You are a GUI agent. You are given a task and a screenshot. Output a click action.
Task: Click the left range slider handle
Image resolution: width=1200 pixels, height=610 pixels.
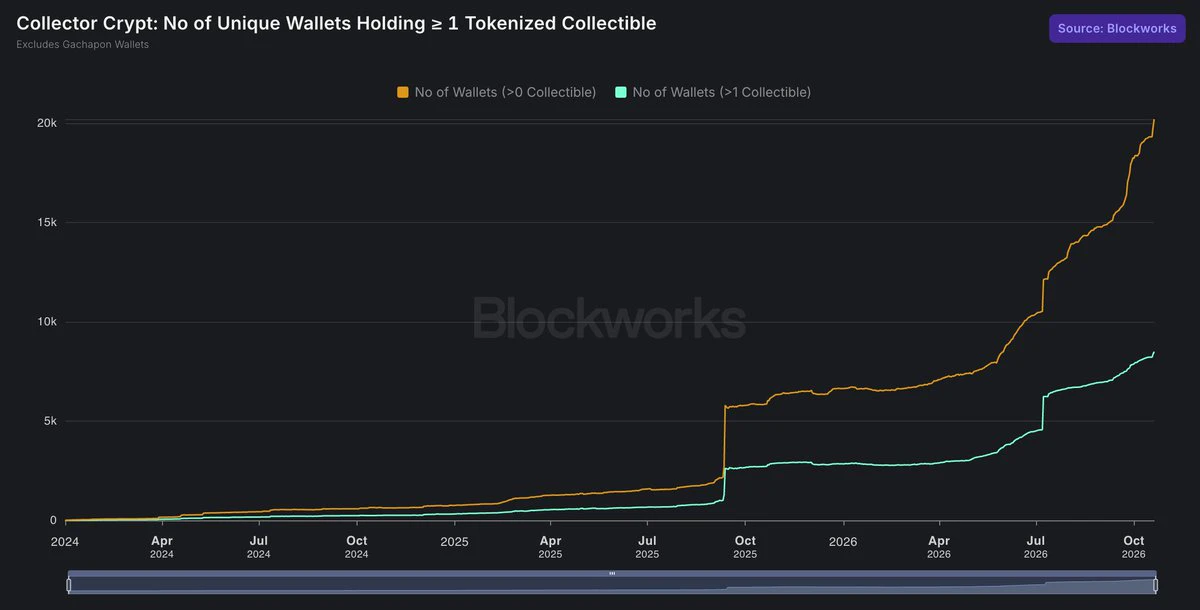[x=68, y=584]
